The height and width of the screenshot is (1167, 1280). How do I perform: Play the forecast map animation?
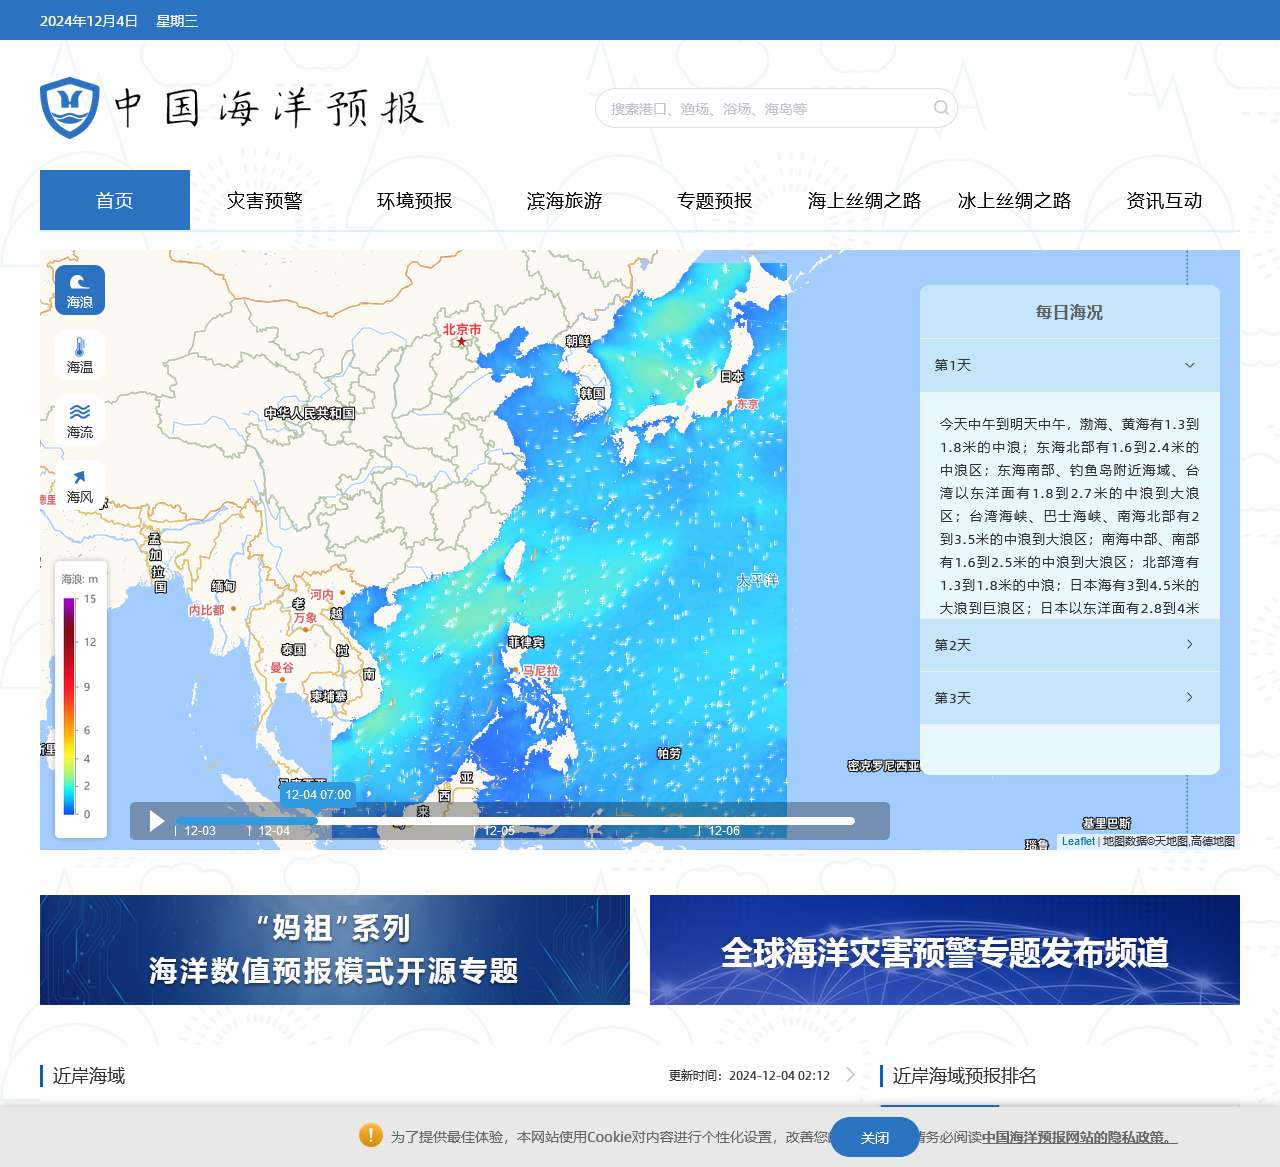coord(157,821)
